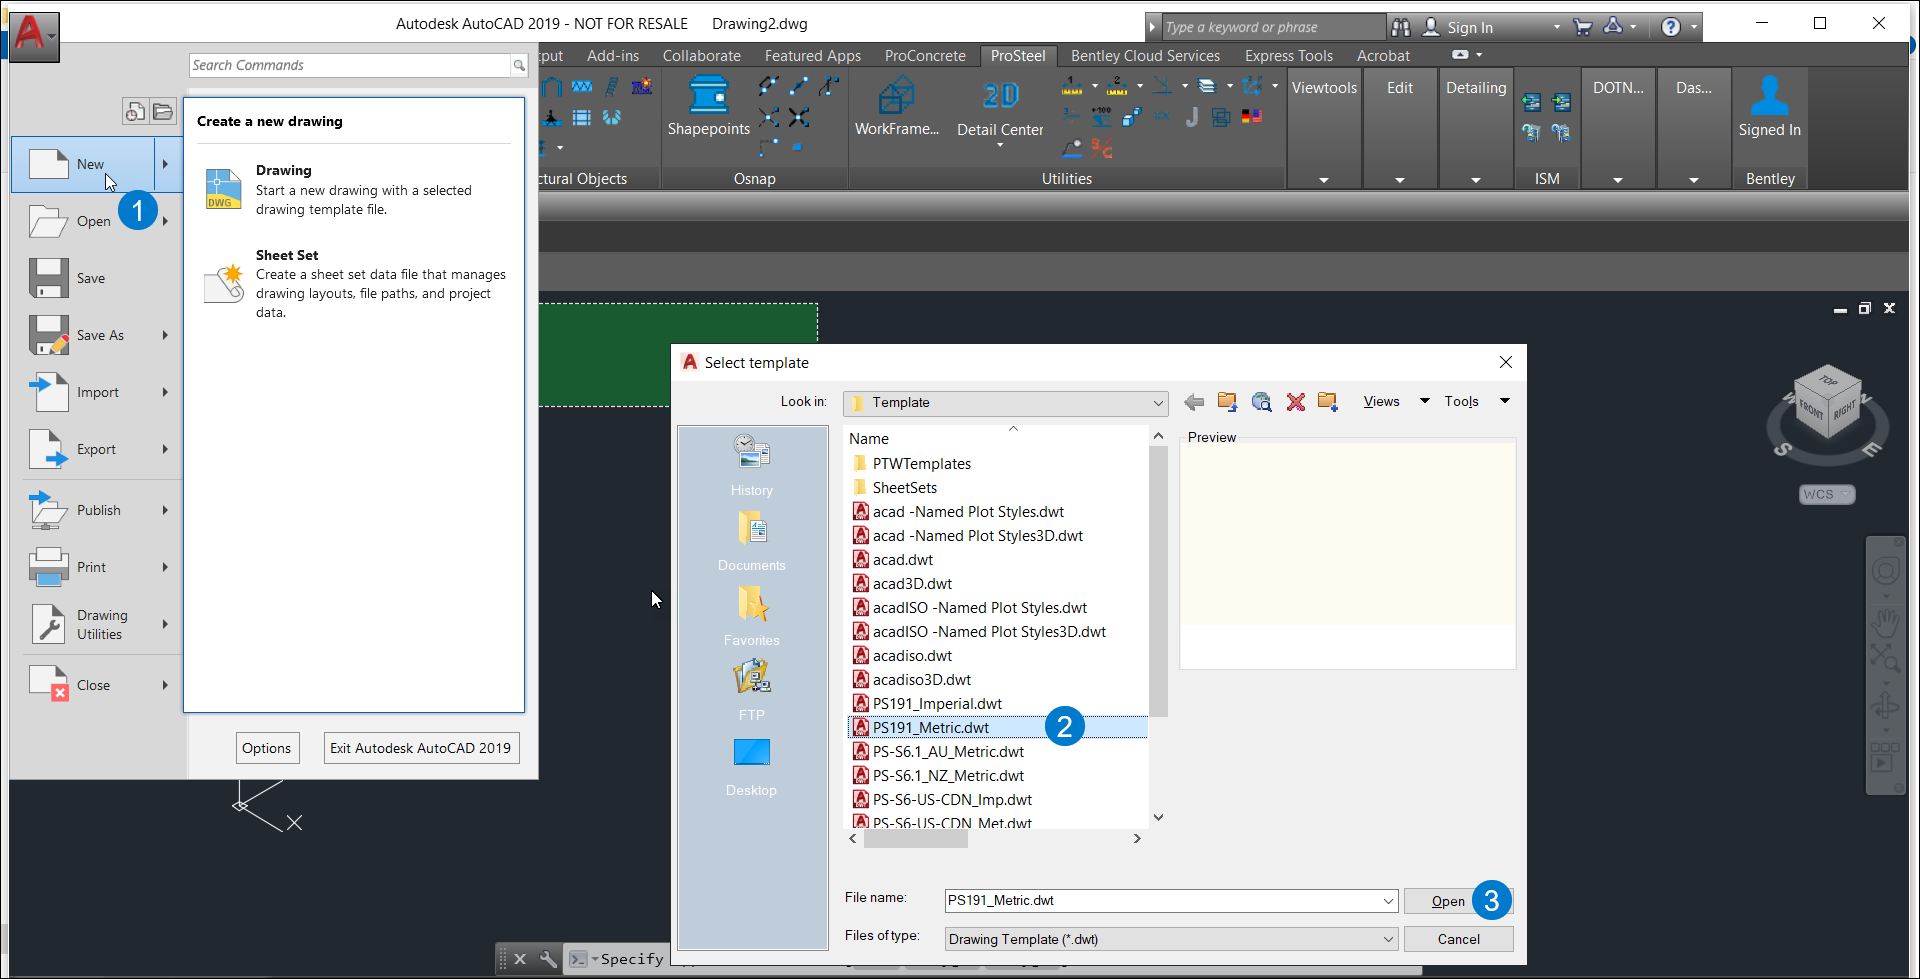The height and width of the screenshot is (979, 1920).
Task: Open the Bentley Cloud Services tab
Action: [1145, 56]
